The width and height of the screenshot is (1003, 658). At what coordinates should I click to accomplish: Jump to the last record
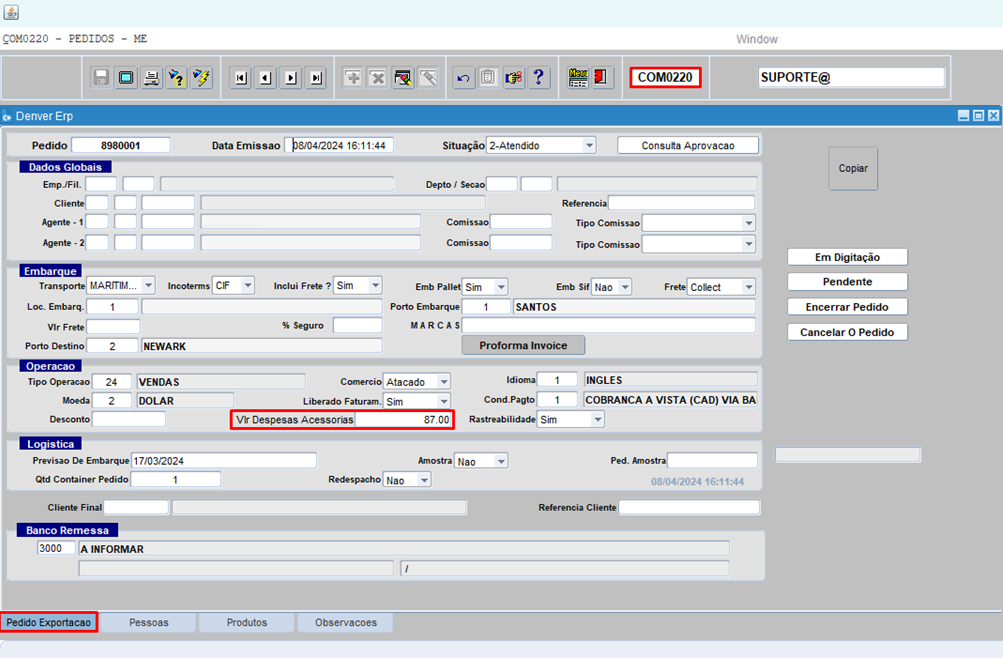coord(316,78)
